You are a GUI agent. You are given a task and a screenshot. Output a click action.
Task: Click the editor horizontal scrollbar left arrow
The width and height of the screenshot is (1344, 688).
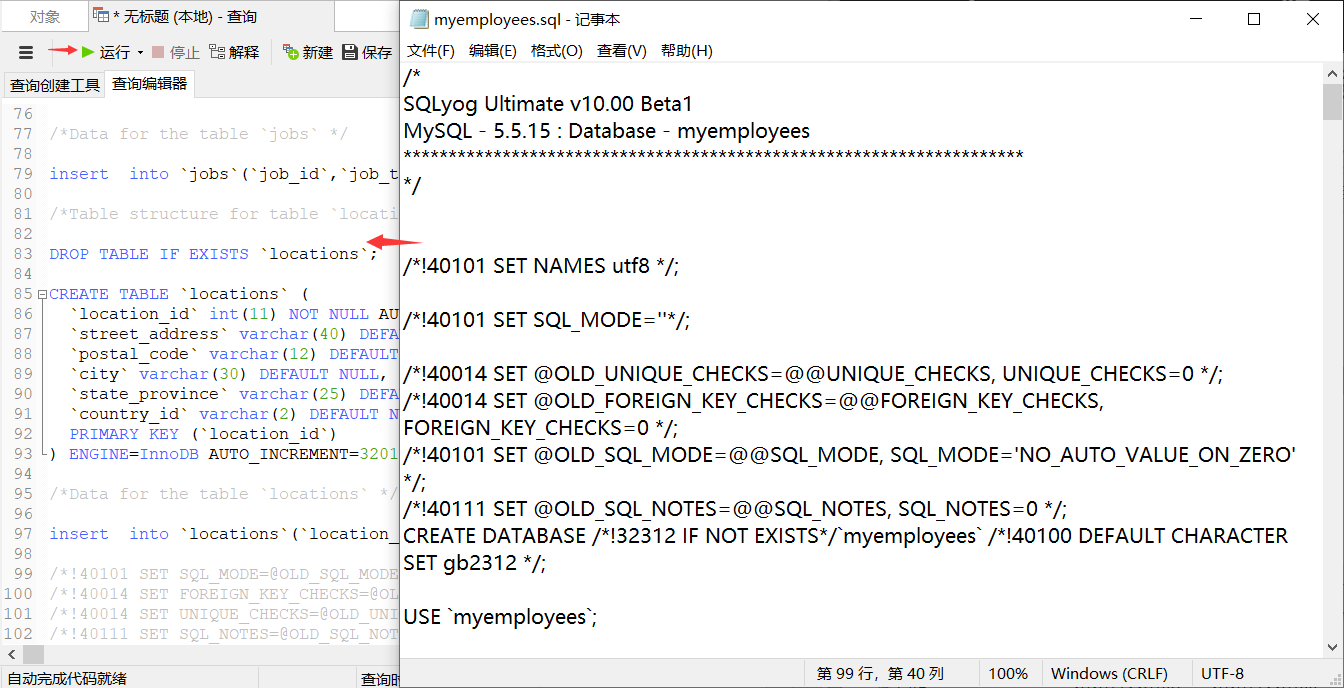tap(10, 654)
